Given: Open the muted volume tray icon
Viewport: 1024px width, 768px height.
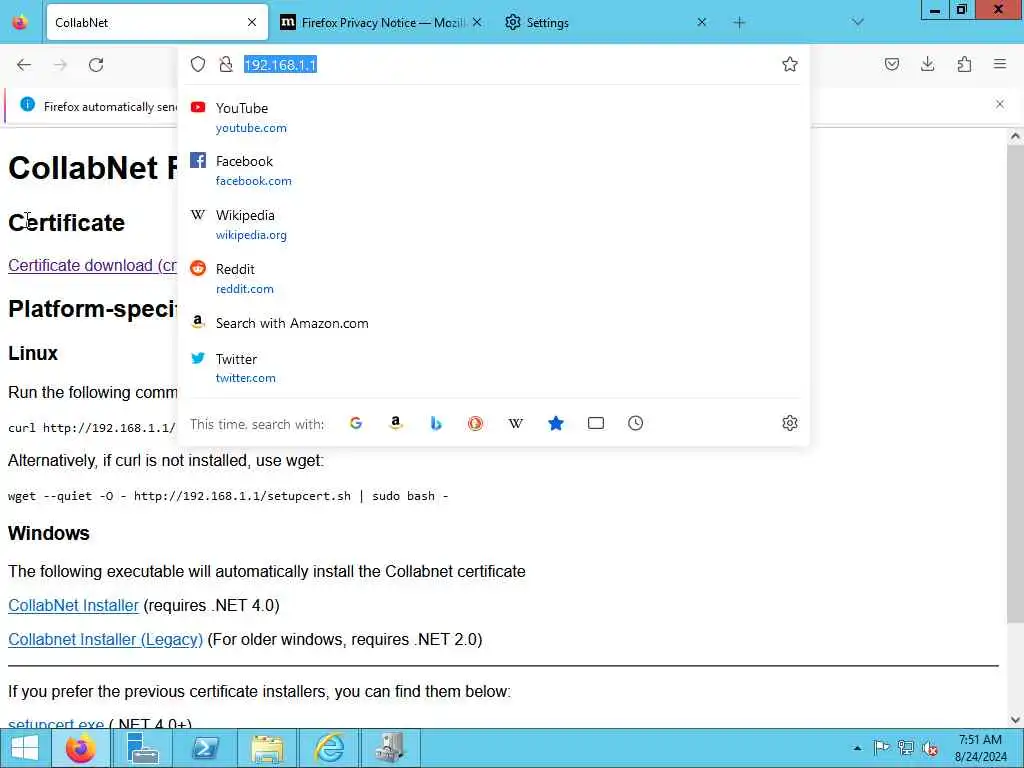Looking at the screenshot, I should (930, 748).
